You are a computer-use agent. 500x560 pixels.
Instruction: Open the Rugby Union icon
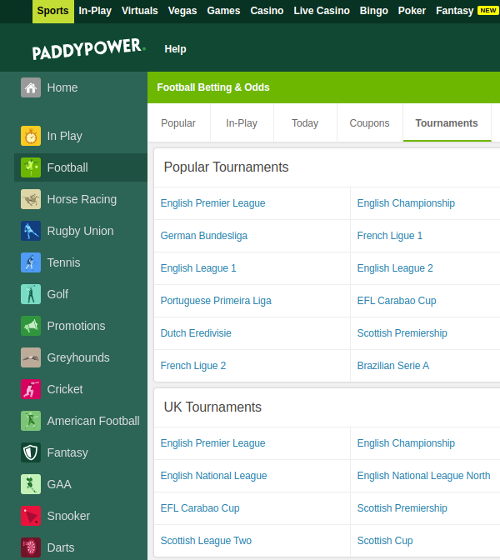pos(31,231)
